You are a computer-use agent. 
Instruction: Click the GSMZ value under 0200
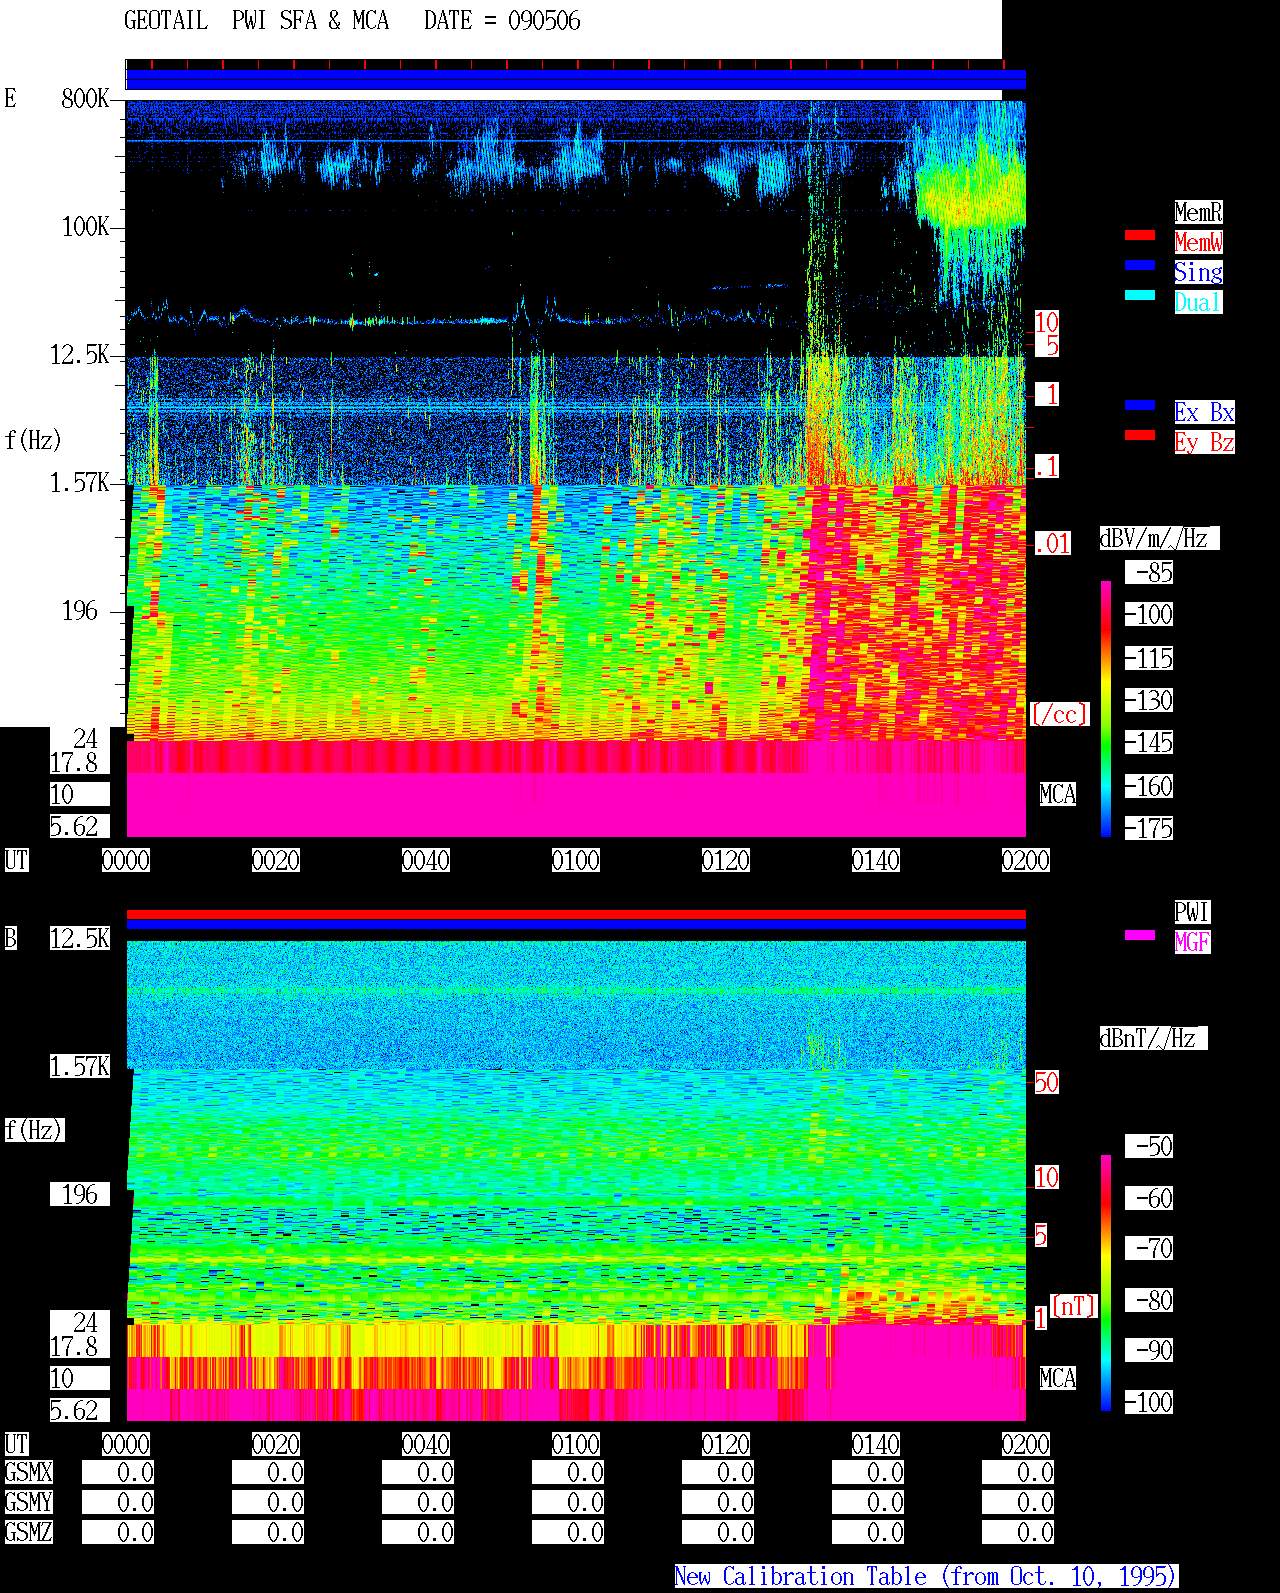point(1018,1532)
